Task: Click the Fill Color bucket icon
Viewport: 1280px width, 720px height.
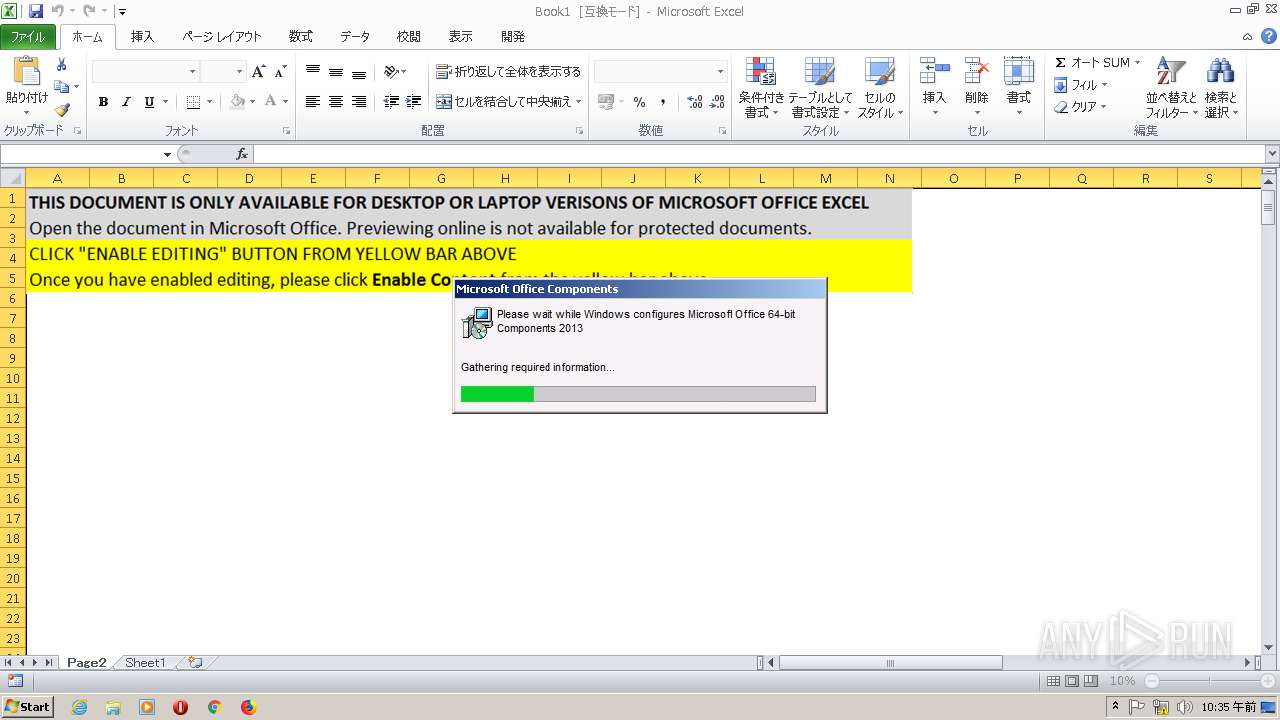Action: click(x=237, y=102)
